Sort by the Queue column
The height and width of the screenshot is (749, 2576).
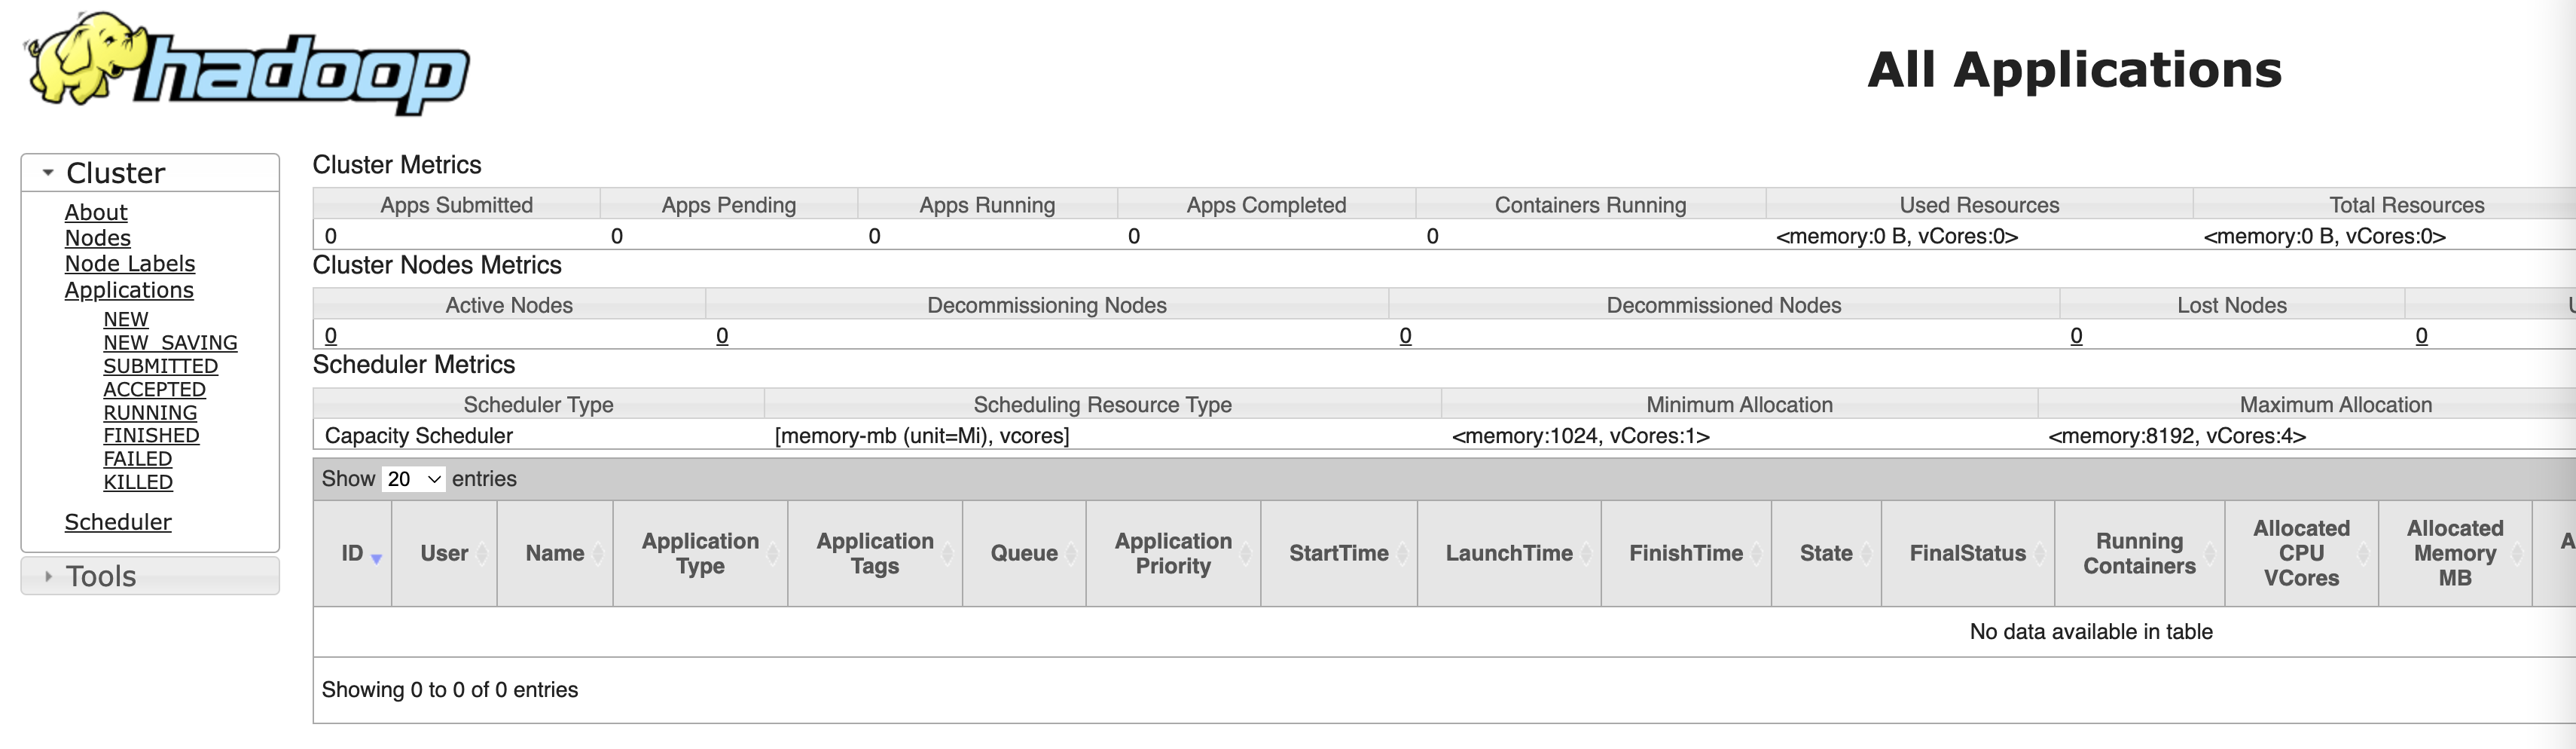[x=1024, y=553]
